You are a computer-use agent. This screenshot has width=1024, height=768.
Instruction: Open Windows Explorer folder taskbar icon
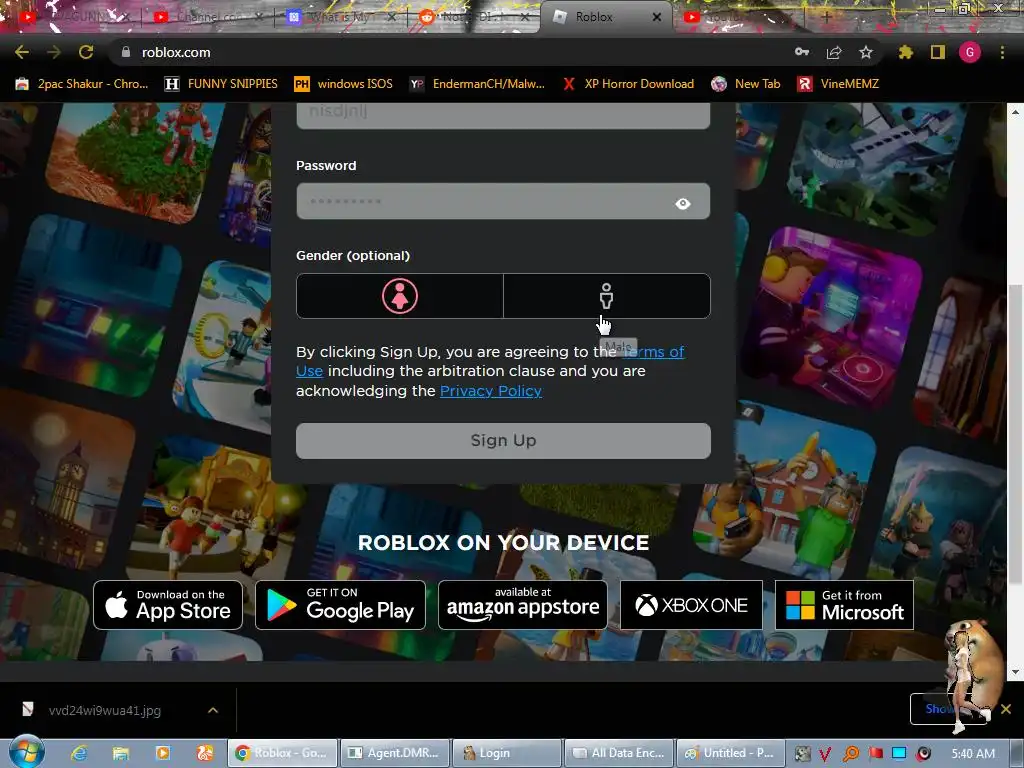pyautogui.click(x=121, y=753)
